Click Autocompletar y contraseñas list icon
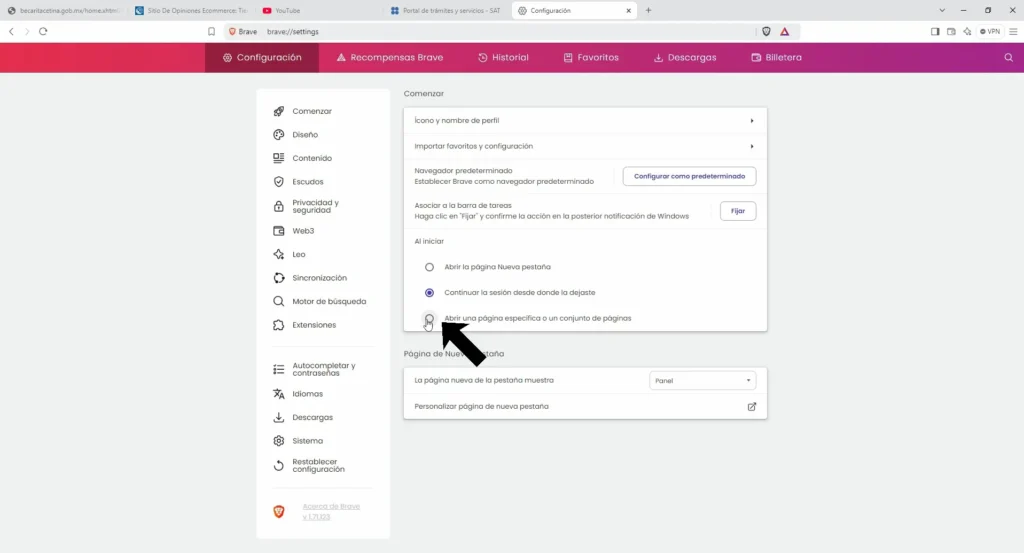Screen dimensions: 1024x553 point(279,370)
